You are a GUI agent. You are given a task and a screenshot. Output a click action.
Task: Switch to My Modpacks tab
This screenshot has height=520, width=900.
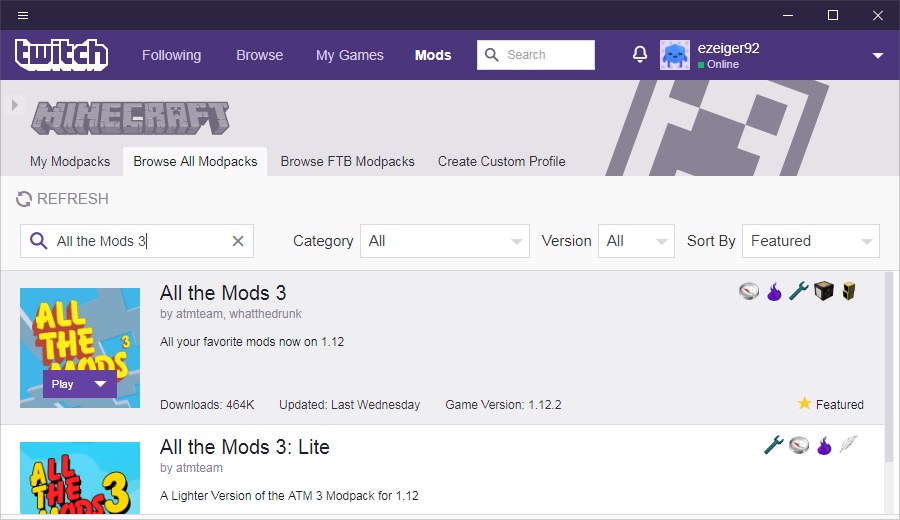[x=70, y=161]
